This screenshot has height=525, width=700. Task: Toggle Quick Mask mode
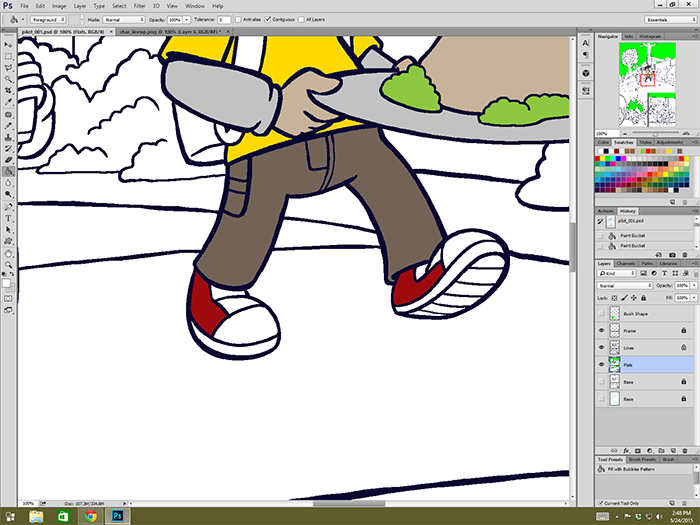pyautogui.click(x=8, y=298)
